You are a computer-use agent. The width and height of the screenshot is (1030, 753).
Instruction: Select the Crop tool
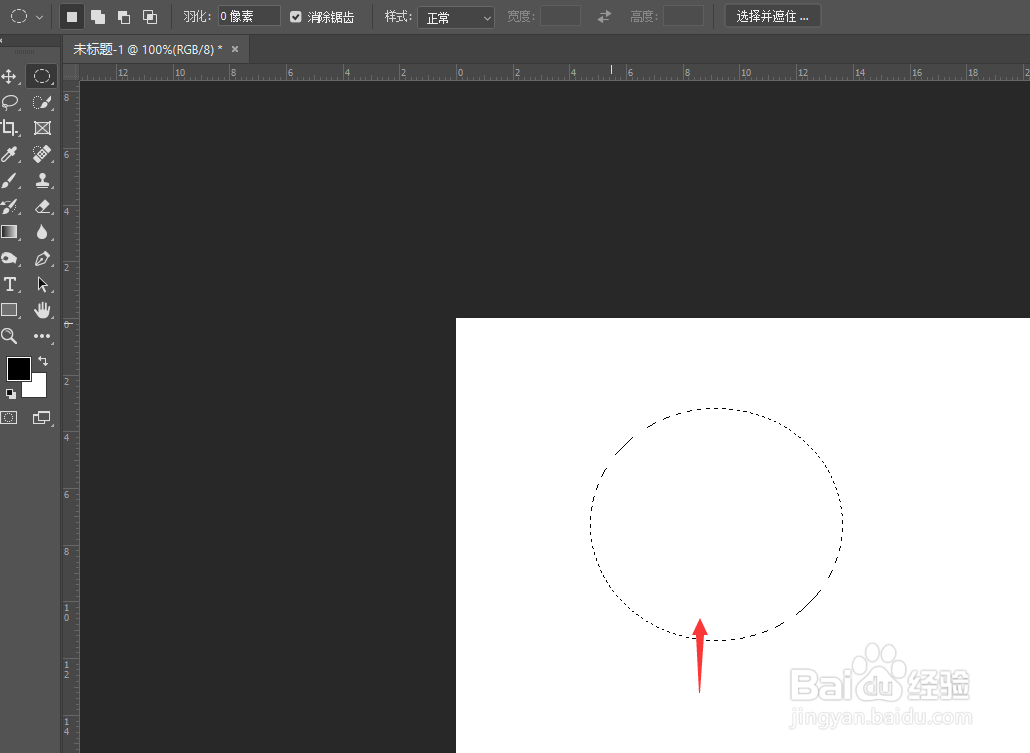click(x=9, y=128)
